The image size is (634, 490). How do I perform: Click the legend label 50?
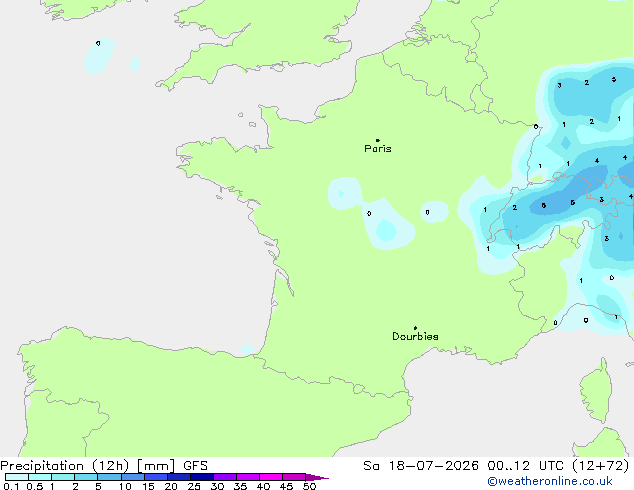pyautogui.click(x=309, y=486)
